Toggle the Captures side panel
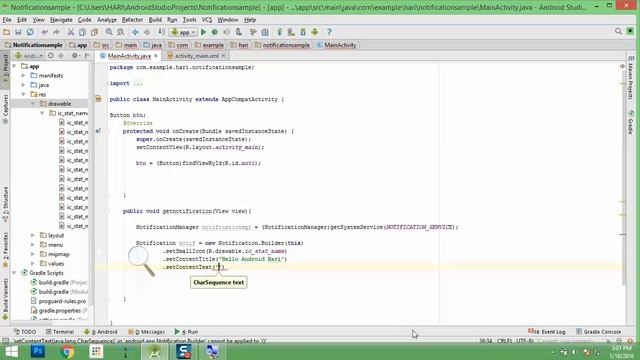The width and height of the screenshot is (640, 360). (5, 109)
